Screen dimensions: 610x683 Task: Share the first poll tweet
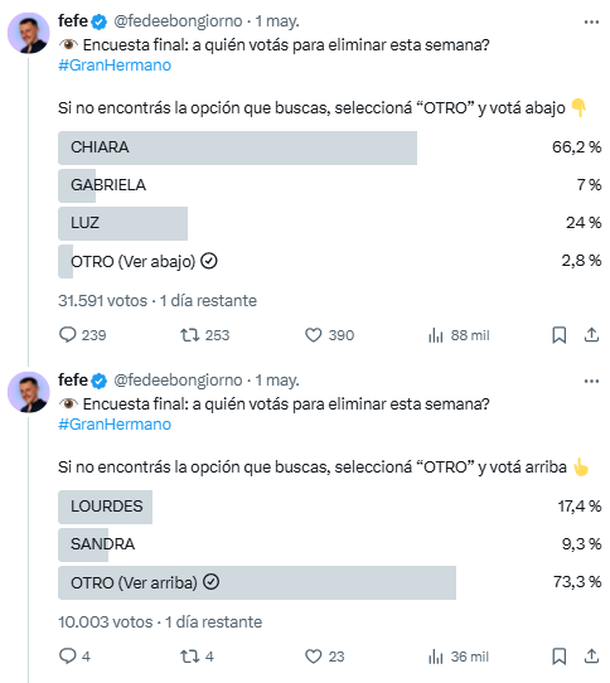(592, 335)
